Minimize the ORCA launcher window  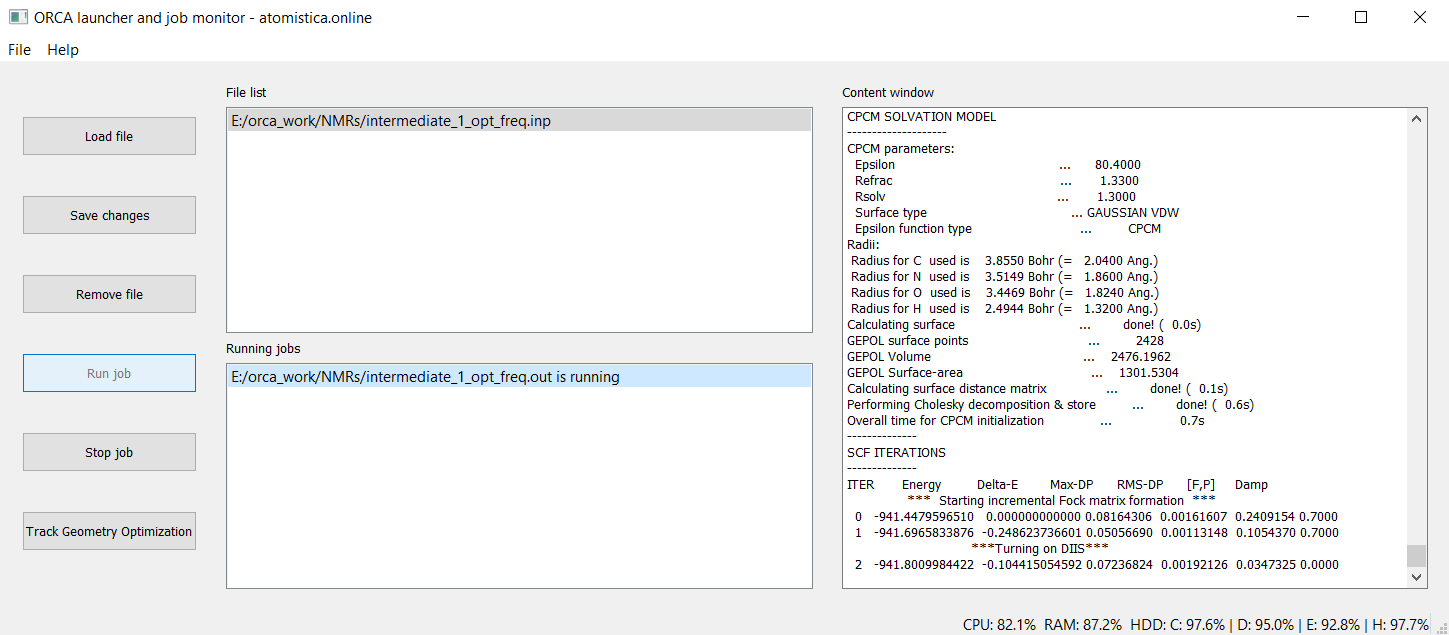[x=1303, y=17]
